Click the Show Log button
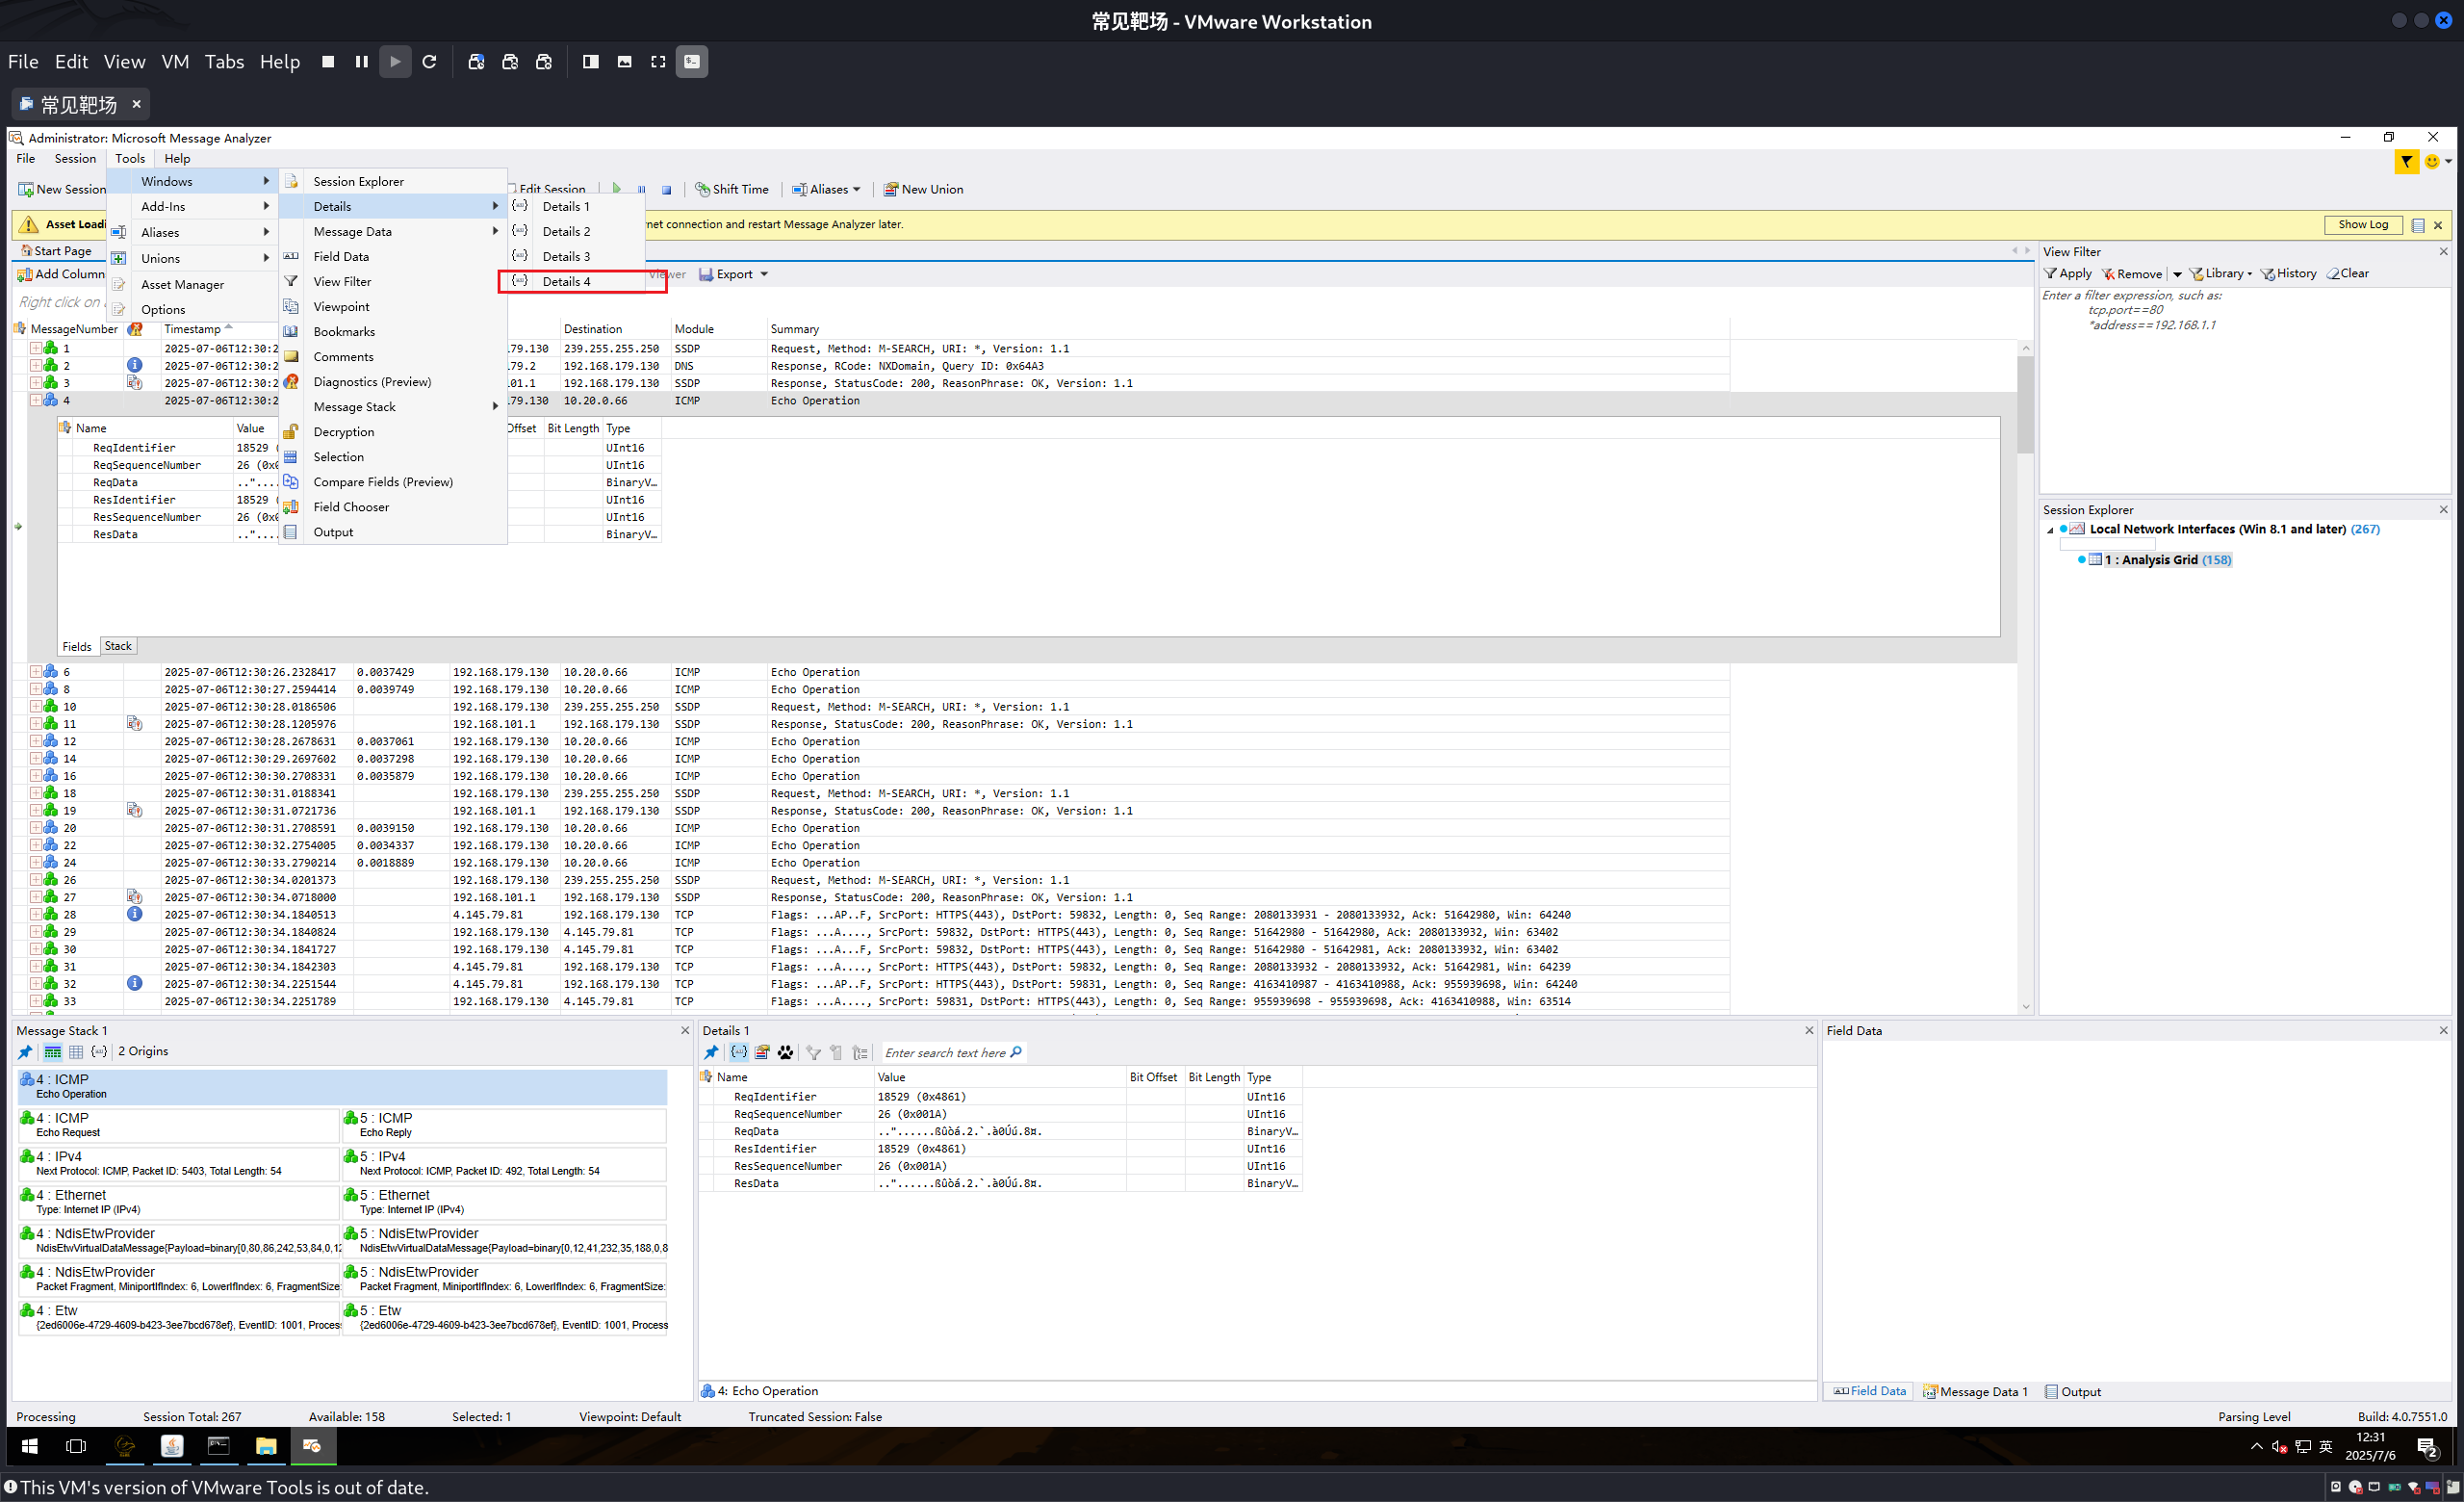The width and height of the screenshot is (2464, 1502). pyautogui.click(x=2362, y=224)
